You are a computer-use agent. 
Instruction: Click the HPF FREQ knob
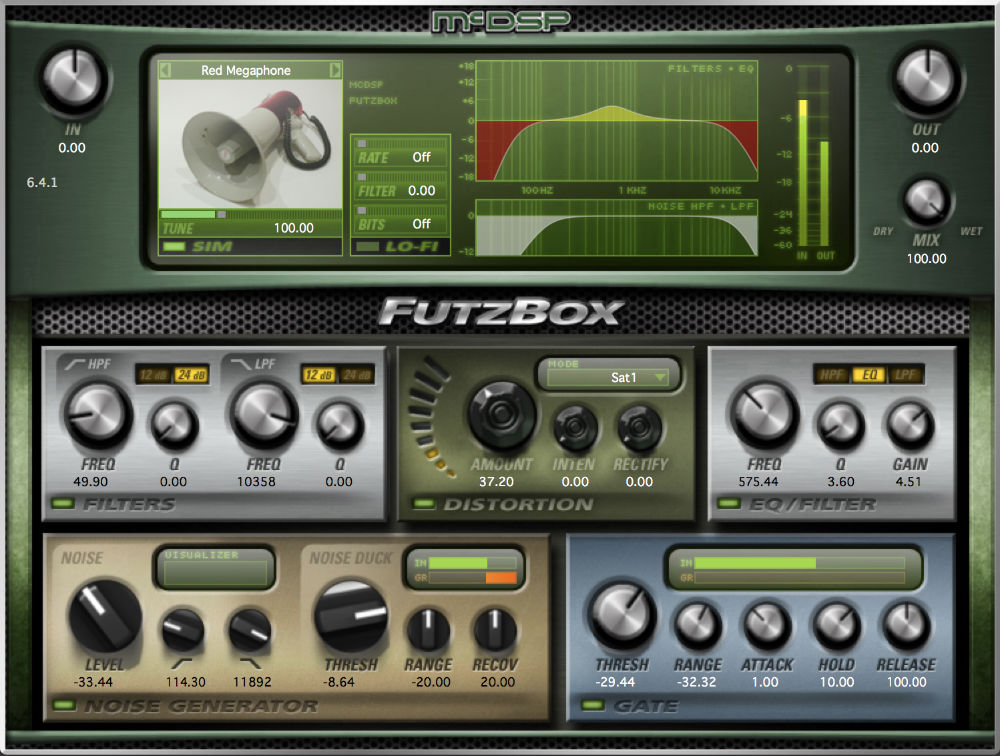pos(98,415)
